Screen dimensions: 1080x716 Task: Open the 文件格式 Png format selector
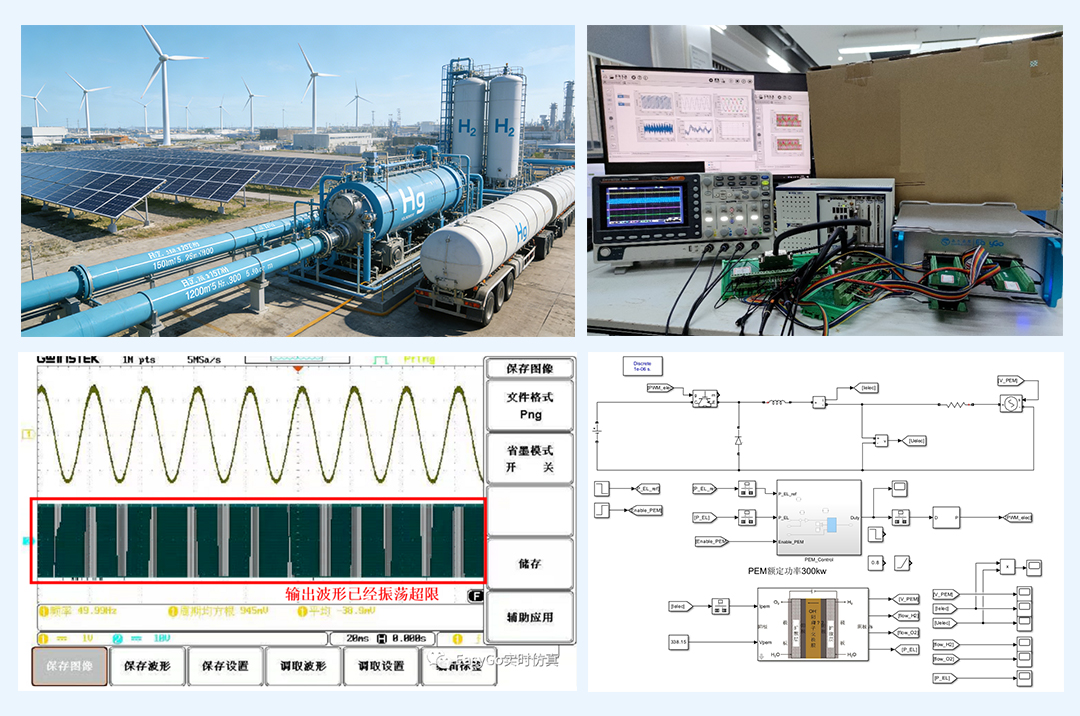coord(530,406)
